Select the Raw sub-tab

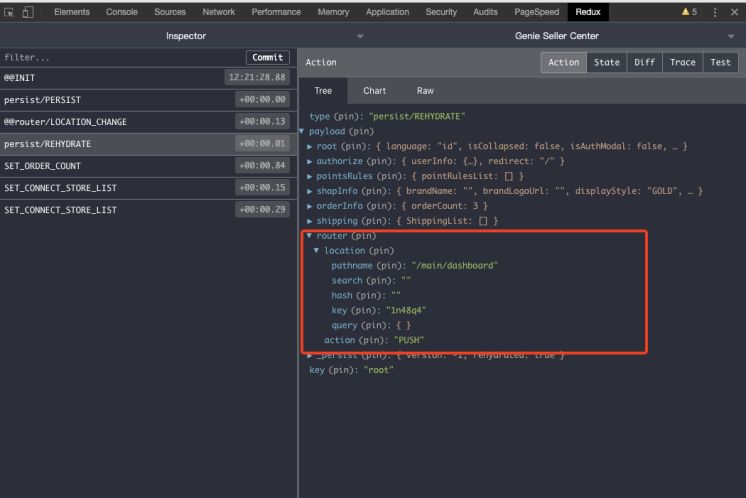425,91
